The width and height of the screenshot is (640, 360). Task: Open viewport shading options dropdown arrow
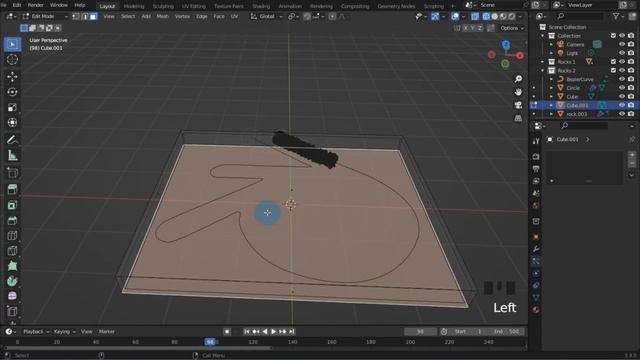pyautogui.click(x=520, y=16)
